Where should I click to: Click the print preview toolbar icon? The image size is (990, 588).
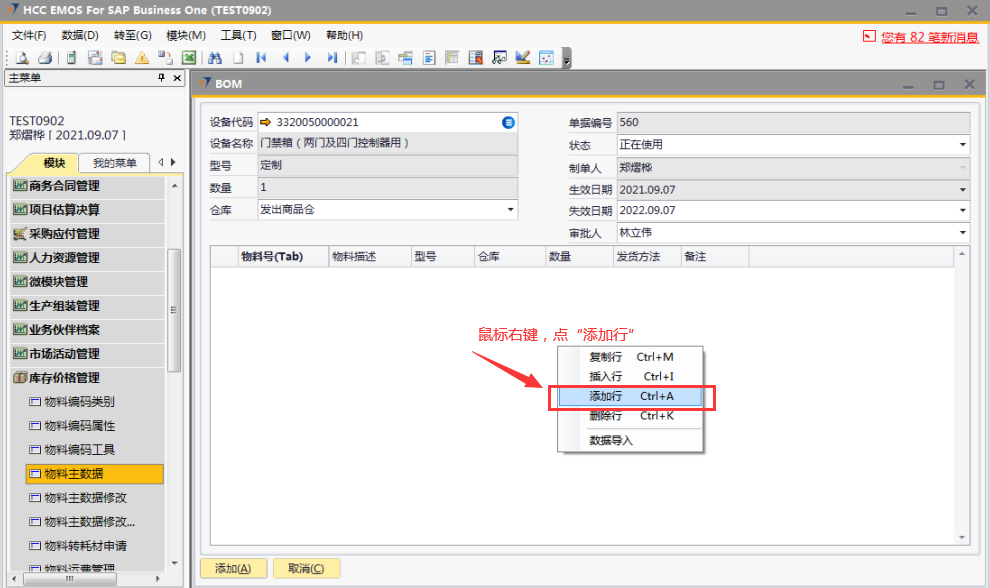pos(21,58)
